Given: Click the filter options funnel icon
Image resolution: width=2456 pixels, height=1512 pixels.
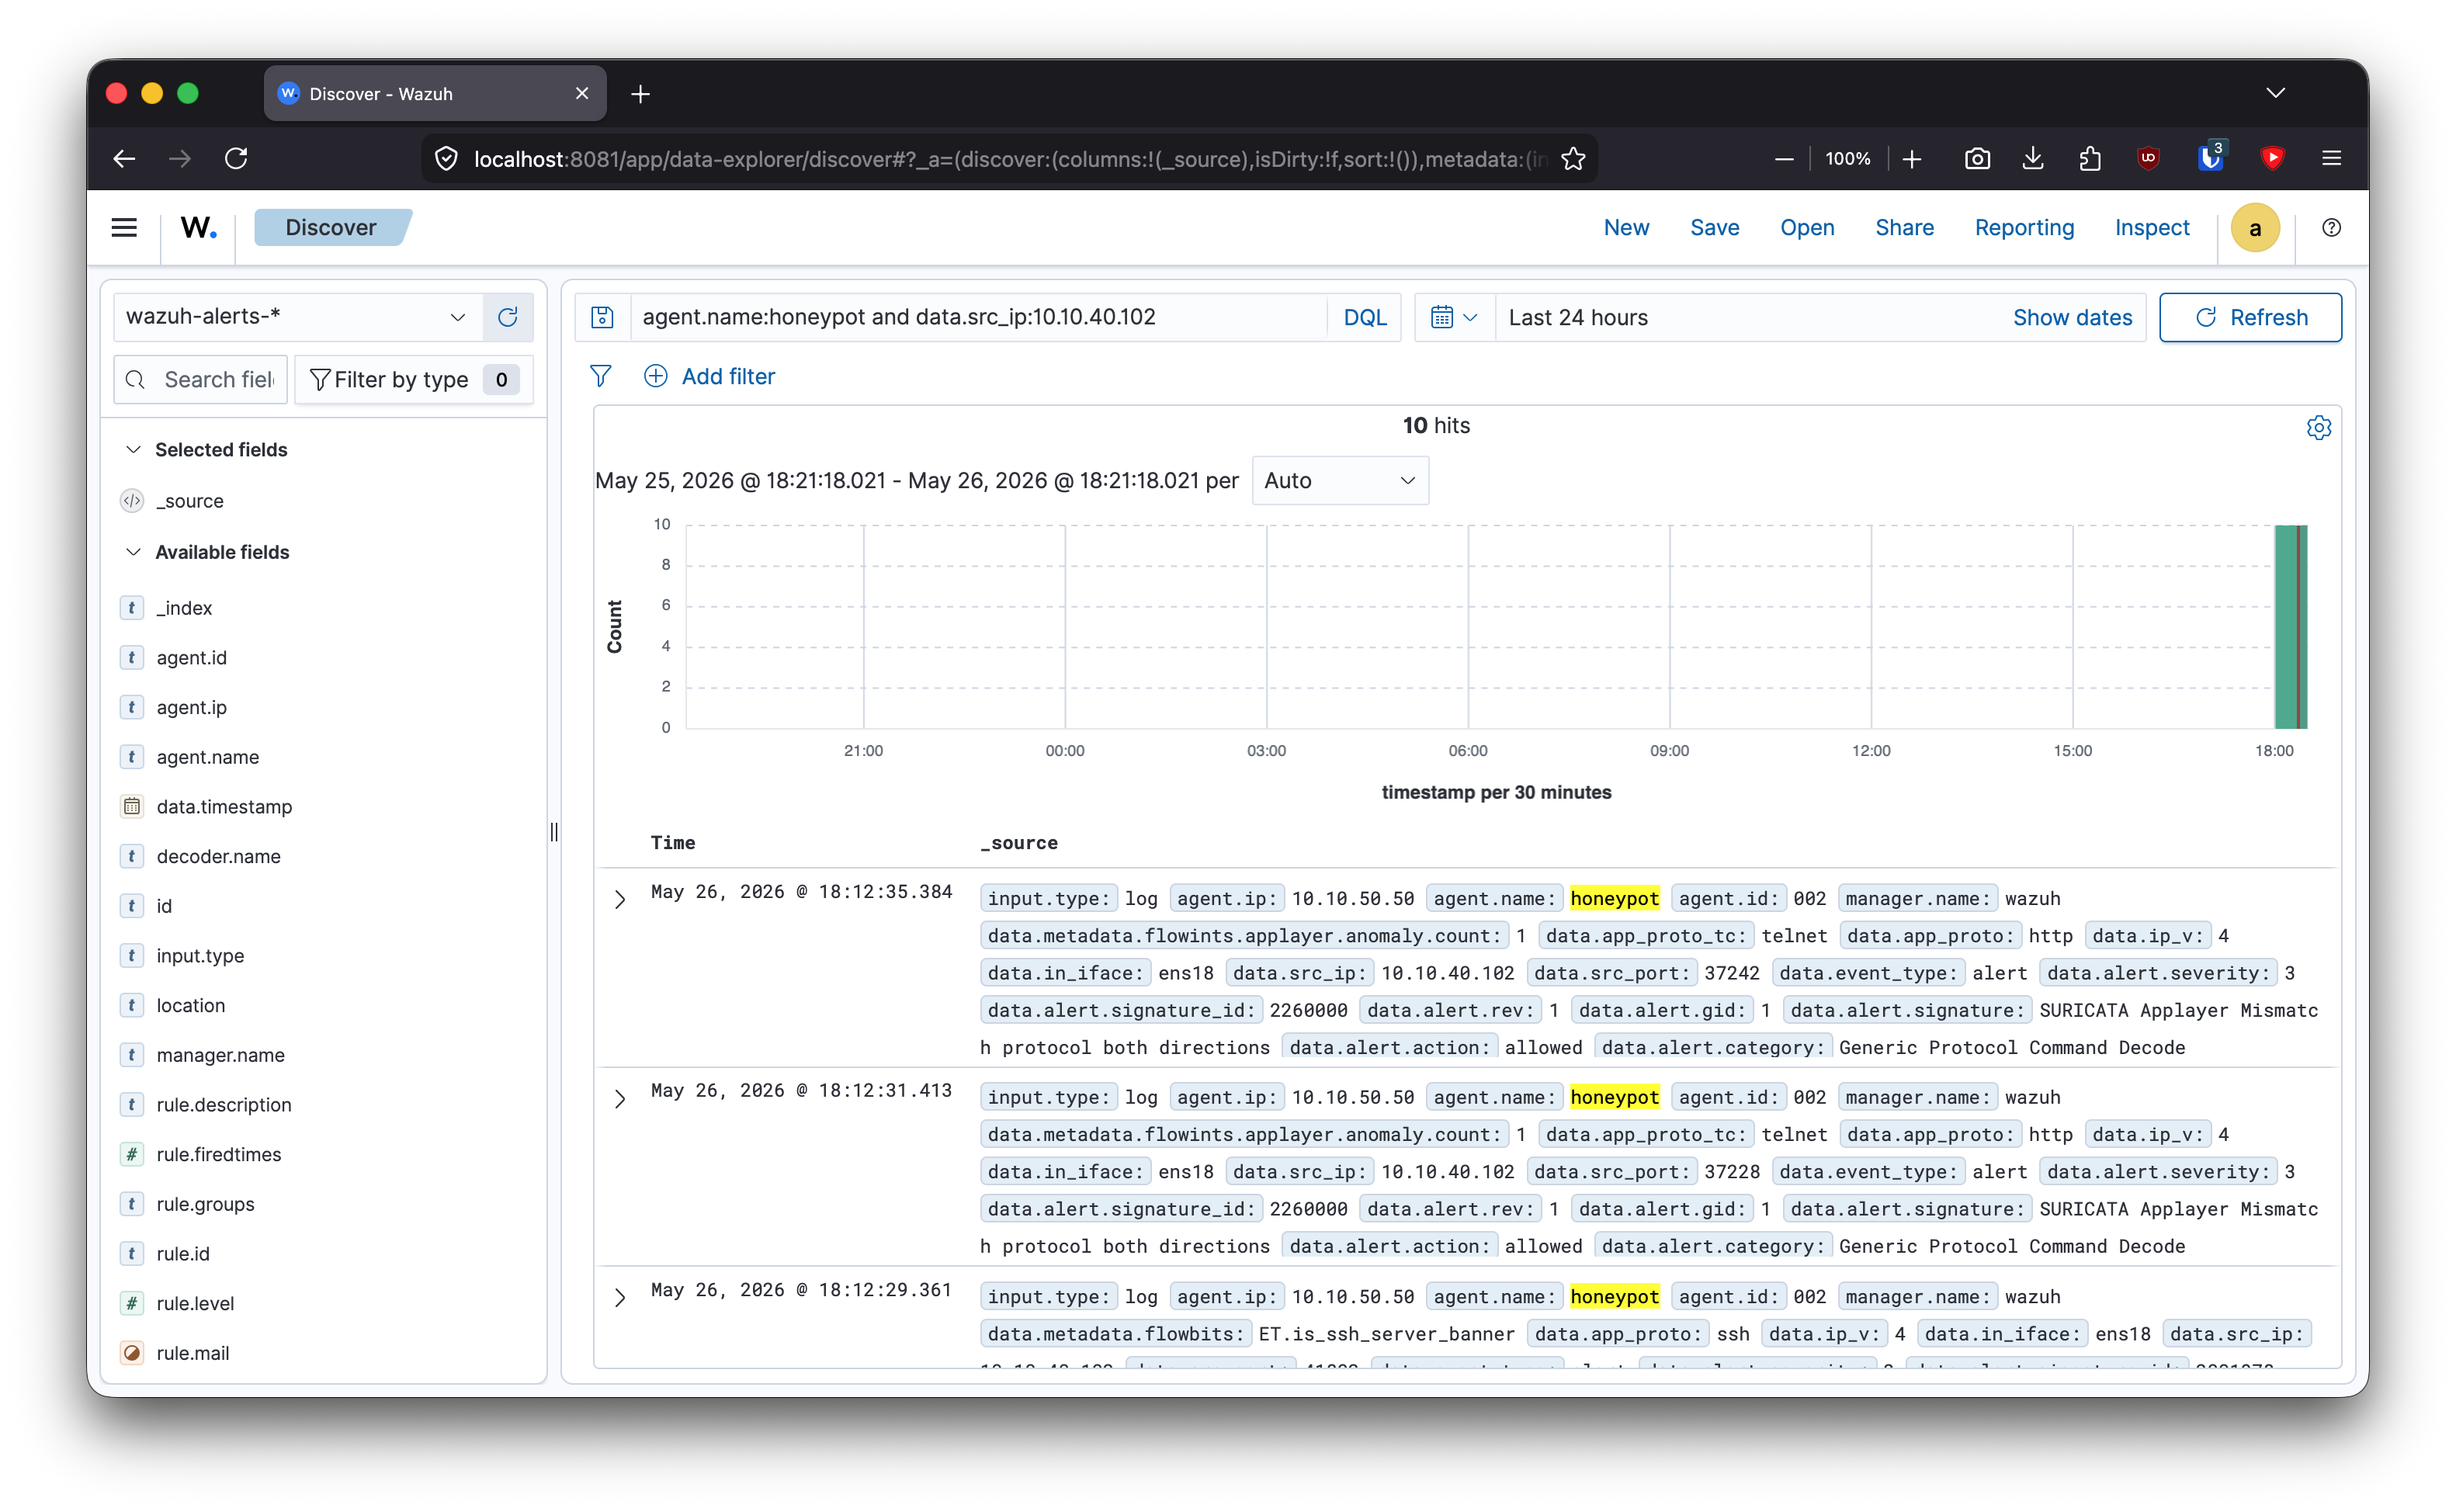Looking at the screenshot, I should pyautogui.click(x=600, y=376).
